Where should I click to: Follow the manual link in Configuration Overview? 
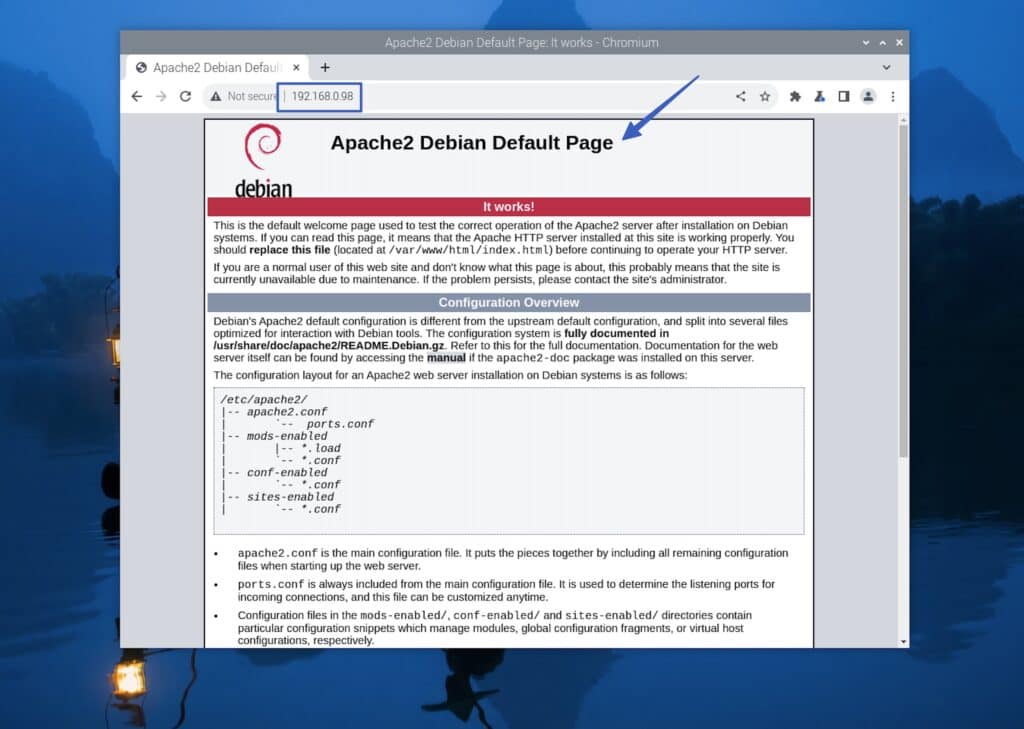coord(447,357)
